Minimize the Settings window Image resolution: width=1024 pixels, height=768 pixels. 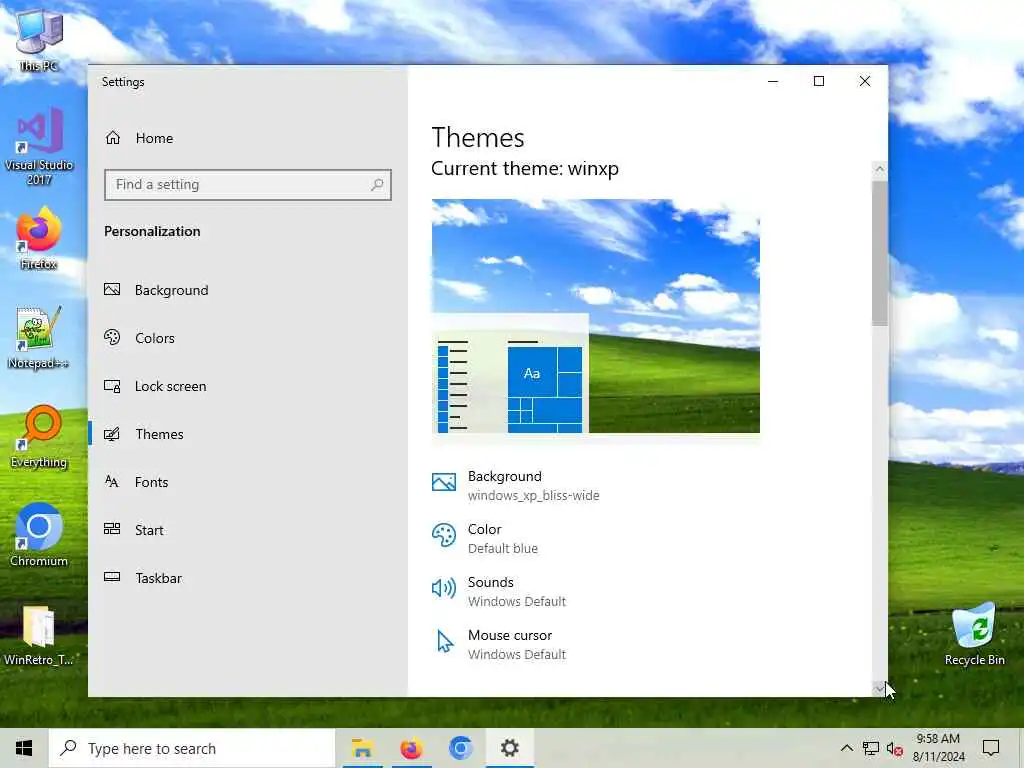point(773,81)
